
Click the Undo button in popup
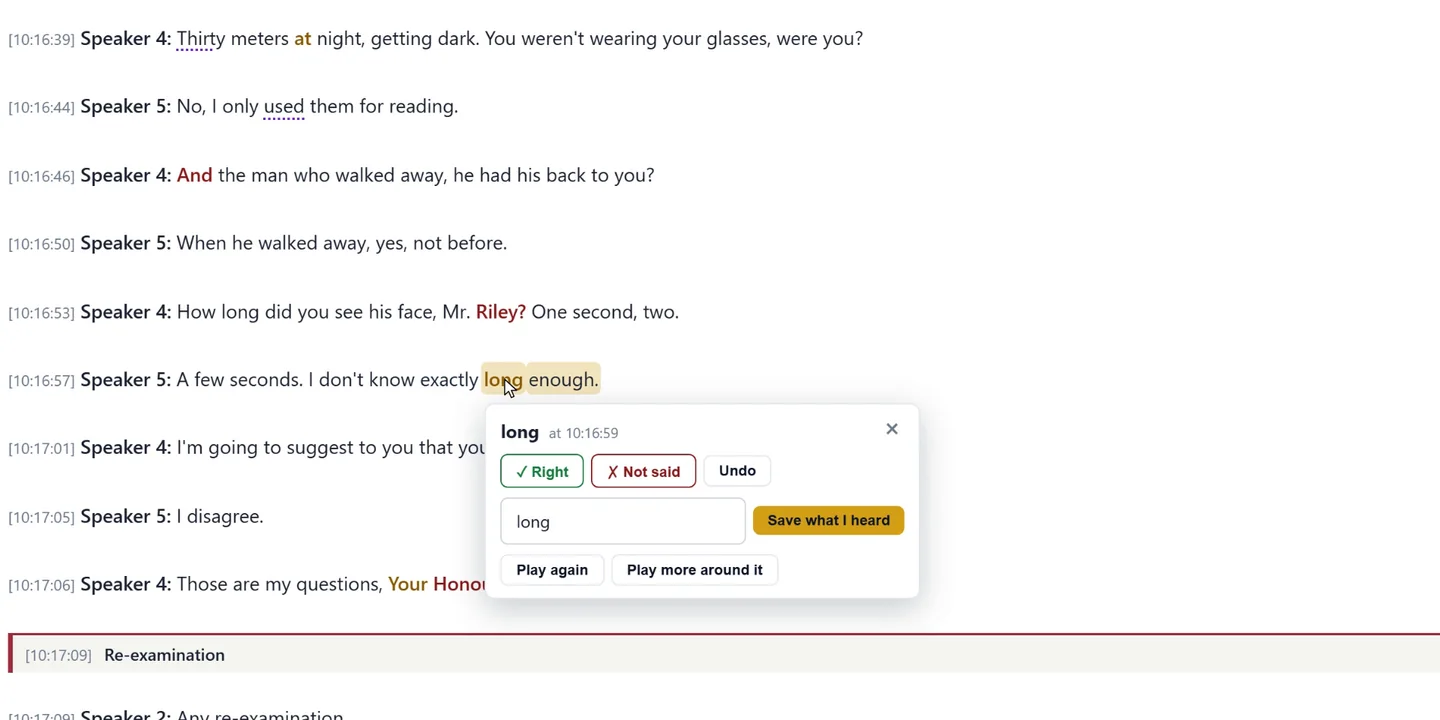737,470
